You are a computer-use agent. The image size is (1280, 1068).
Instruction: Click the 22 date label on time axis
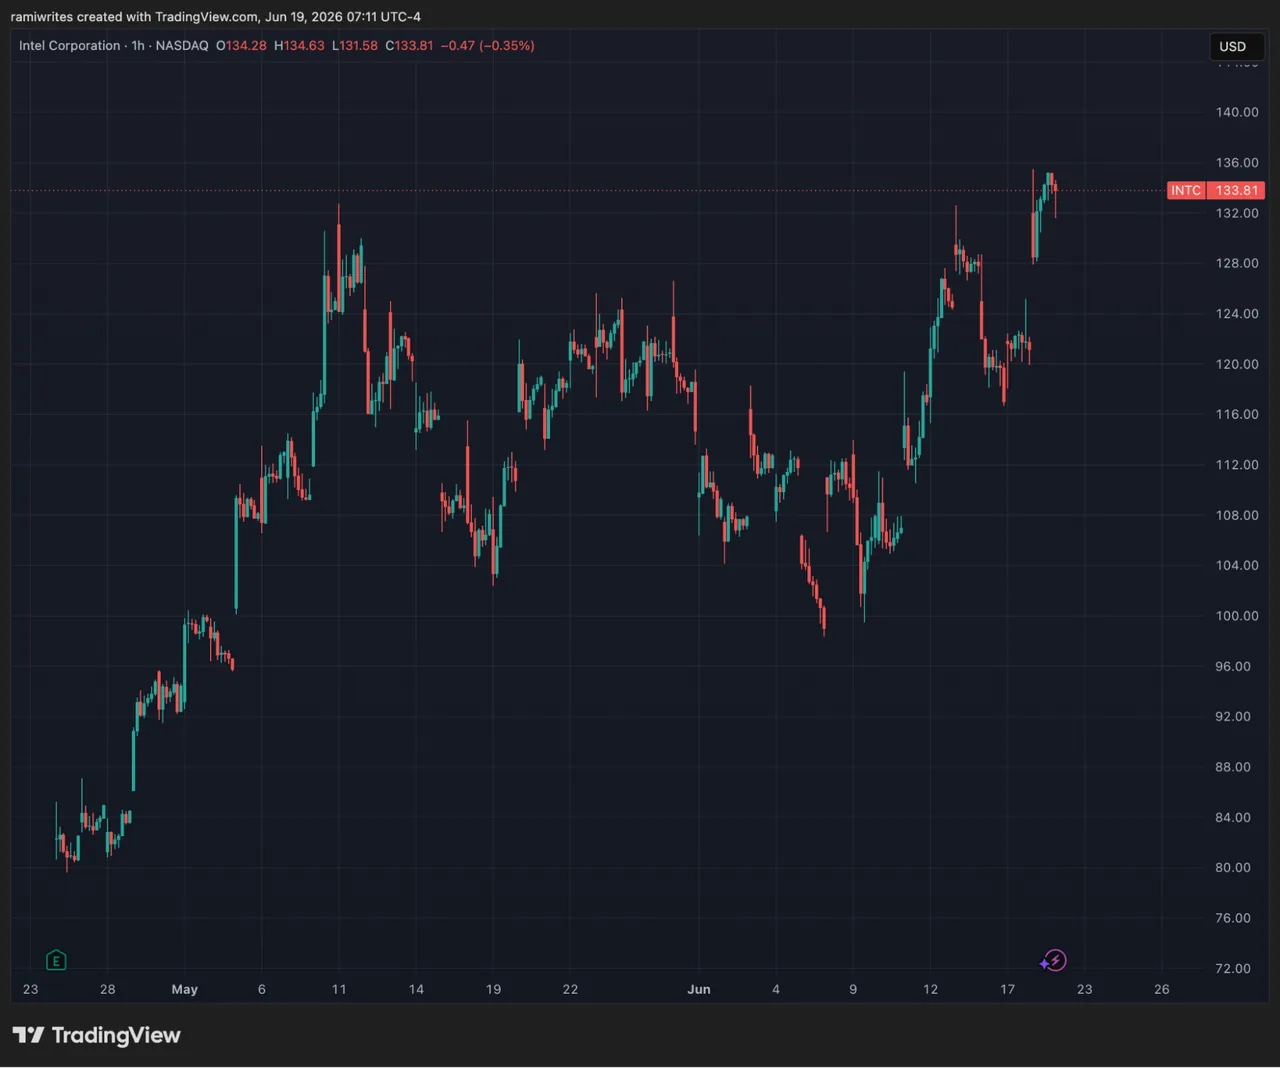(x=570, y=989)
